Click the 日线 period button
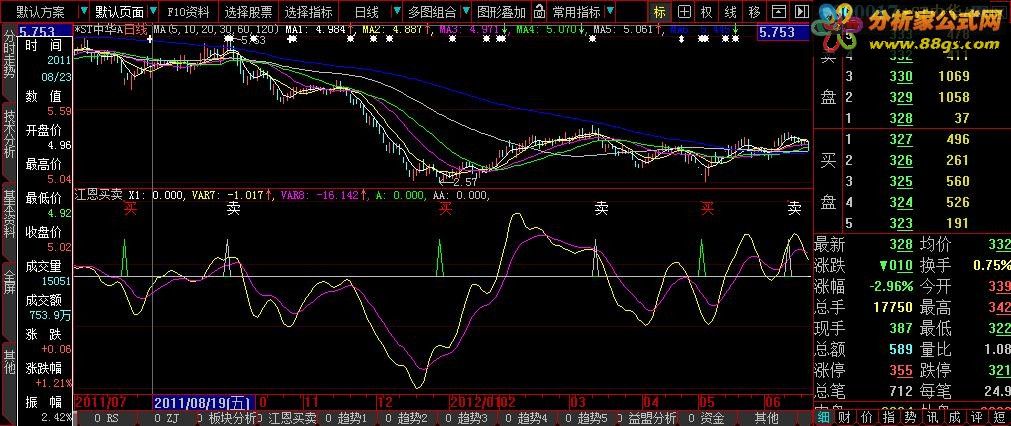This screenshot has width=1011, height=426. tap(366, 12)
